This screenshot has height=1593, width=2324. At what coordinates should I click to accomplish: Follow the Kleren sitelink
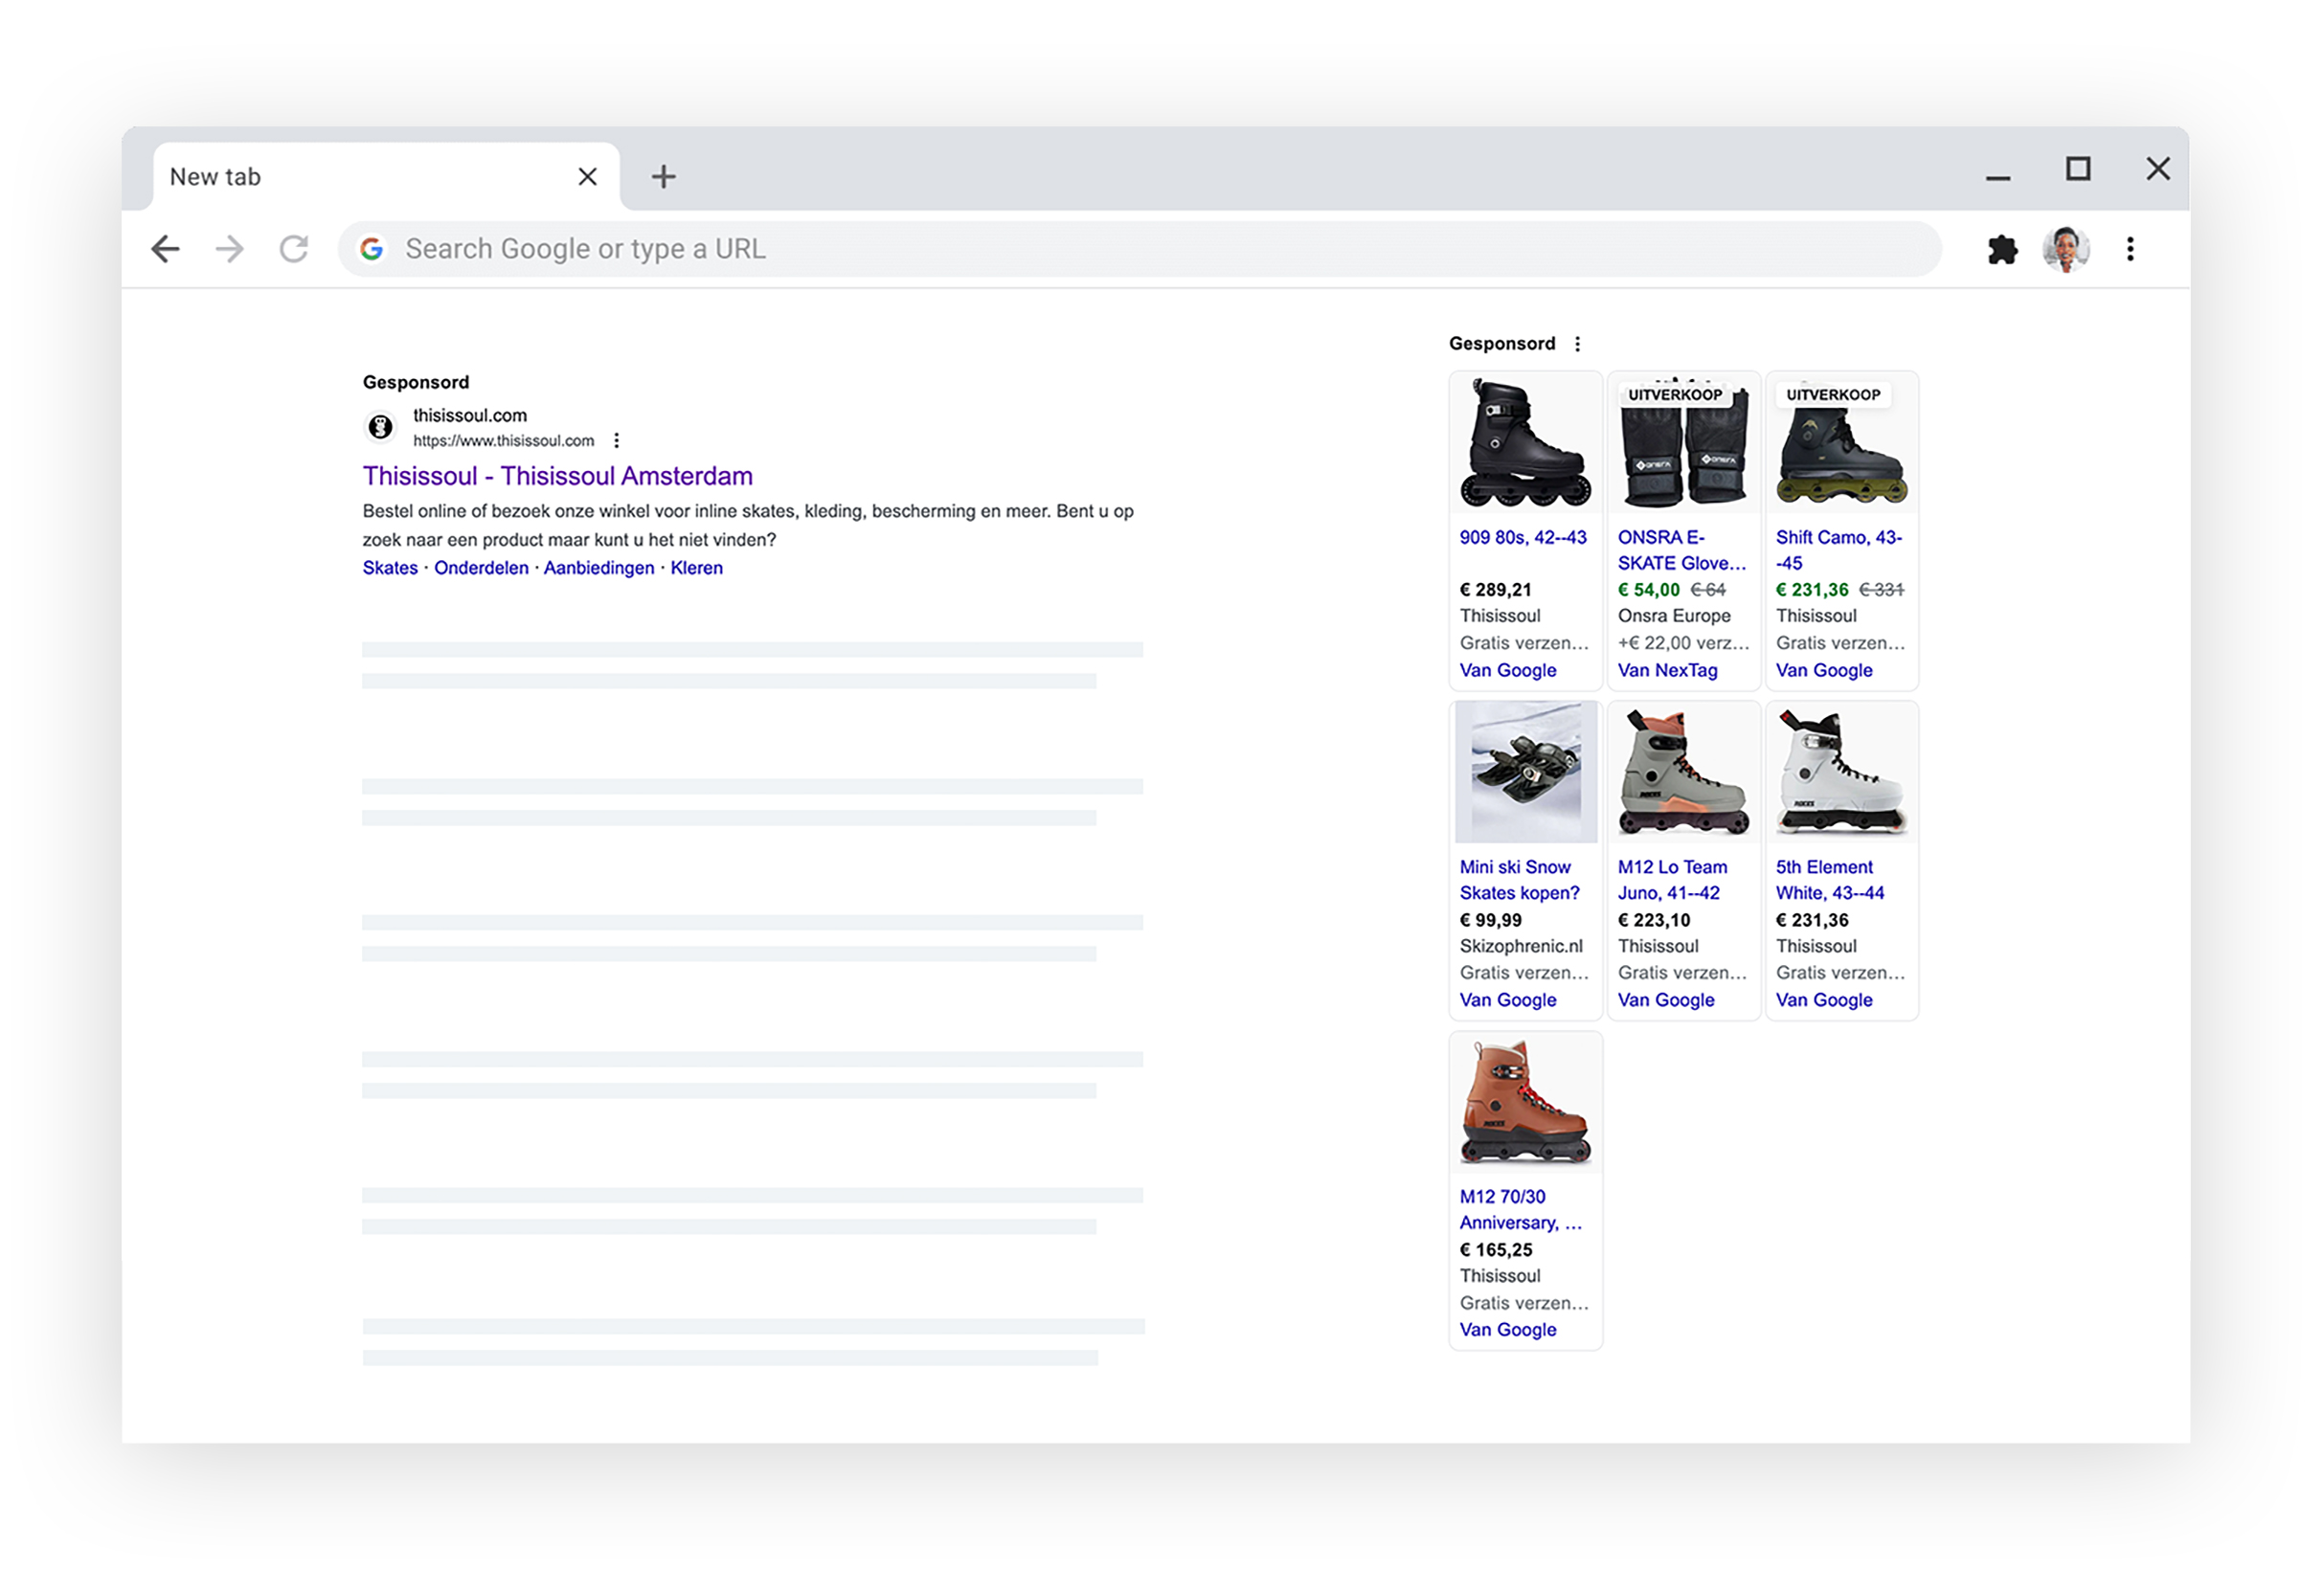click(x=696, y=568)
